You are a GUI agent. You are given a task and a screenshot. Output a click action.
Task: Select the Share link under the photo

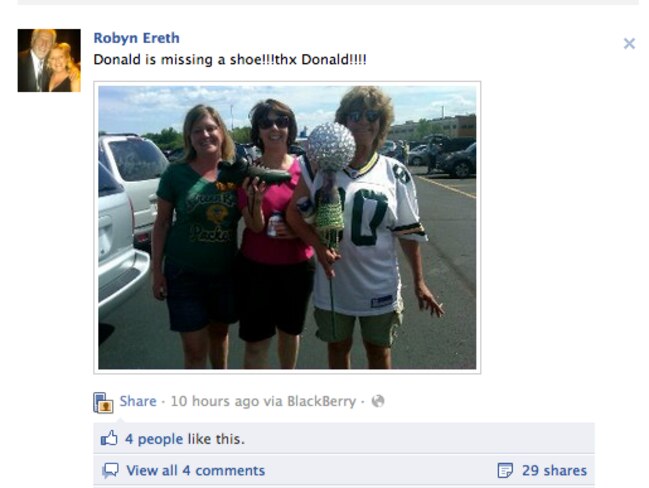[x=138, y=401]
